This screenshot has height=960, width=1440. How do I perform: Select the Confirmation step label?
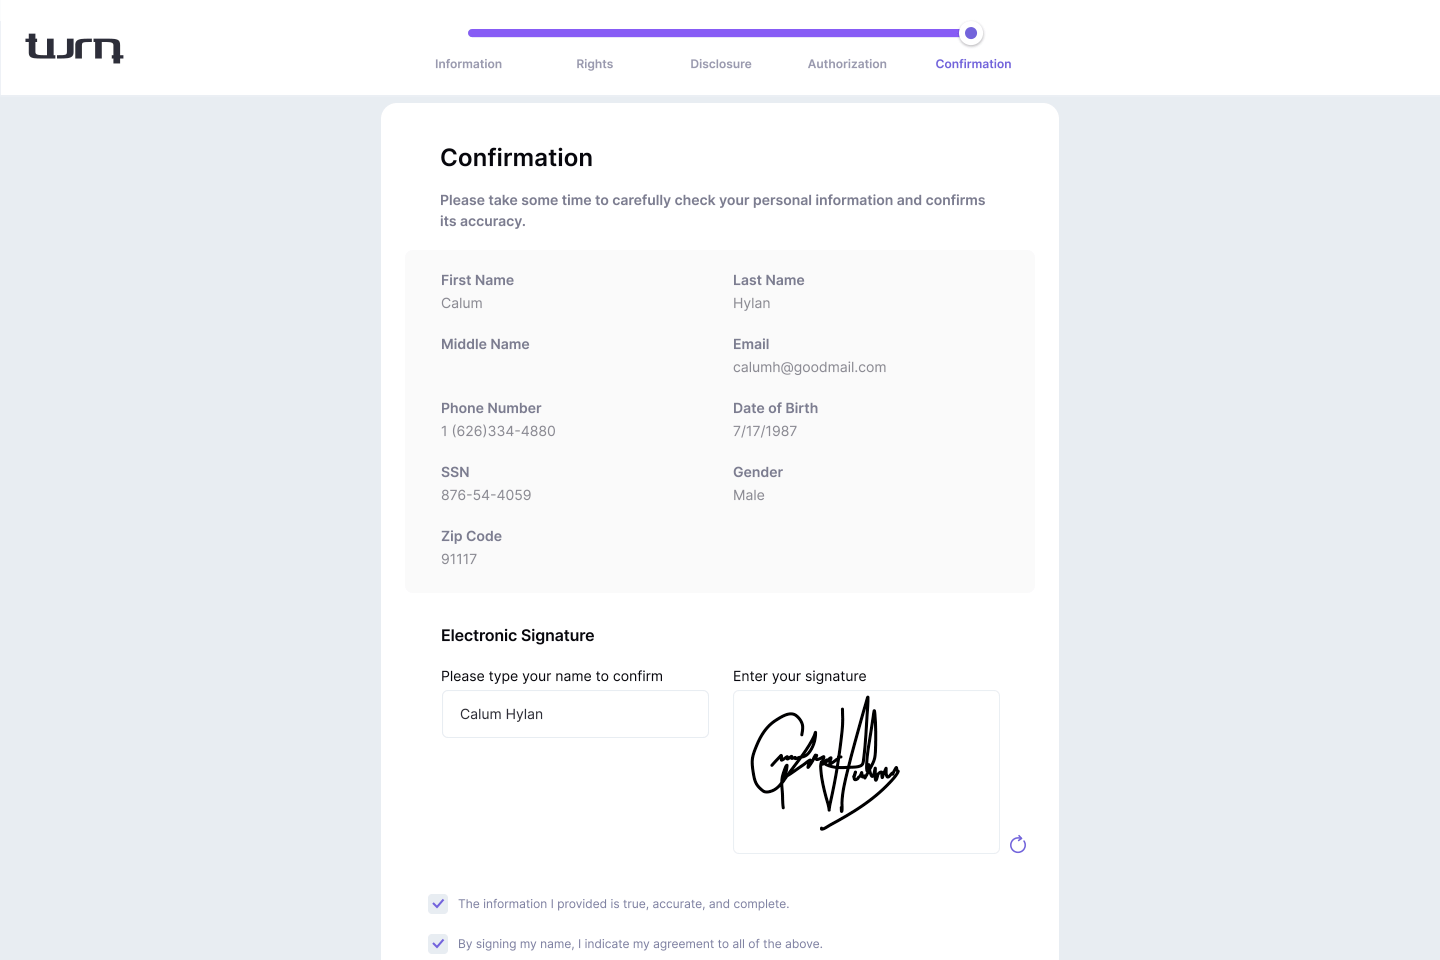pyautogui.click(x=973, y=64)
